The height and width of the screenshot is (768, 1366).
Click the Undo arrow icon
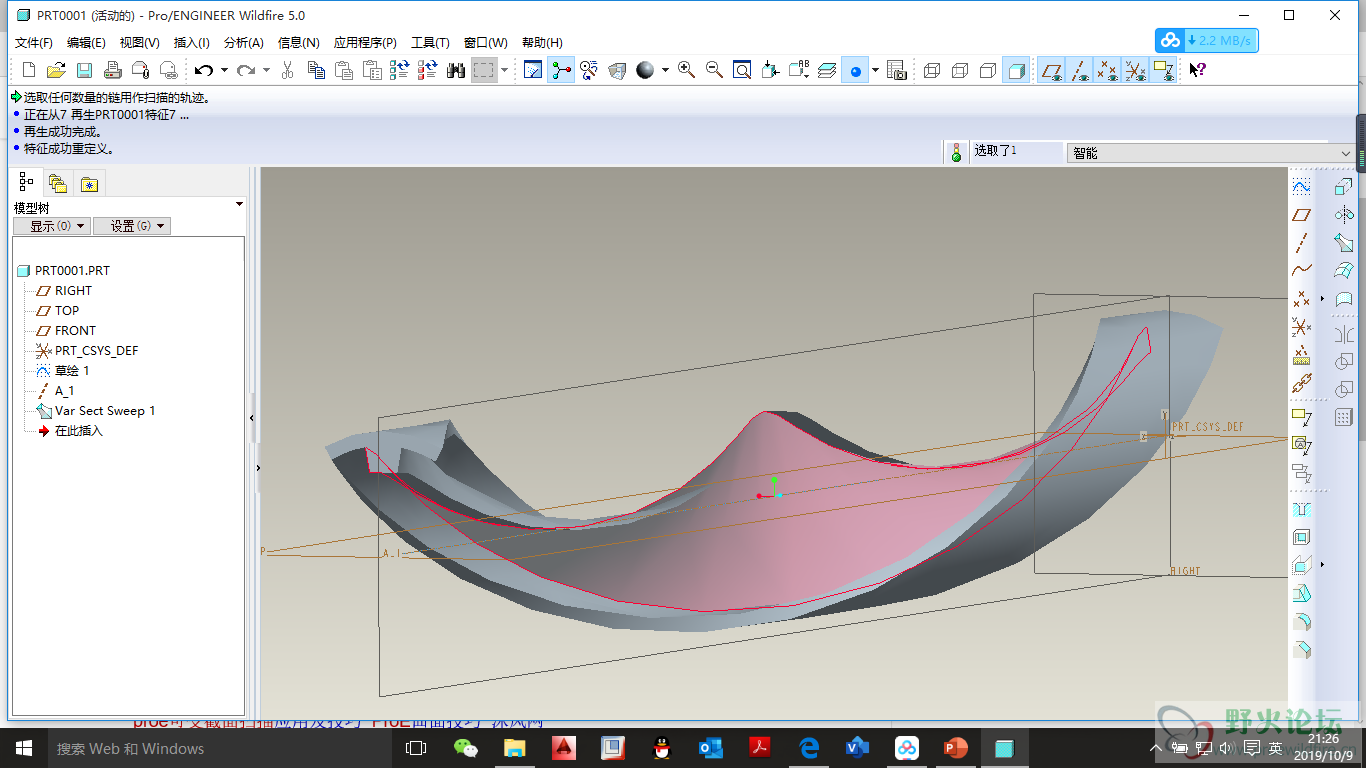(x=204, y=70)
